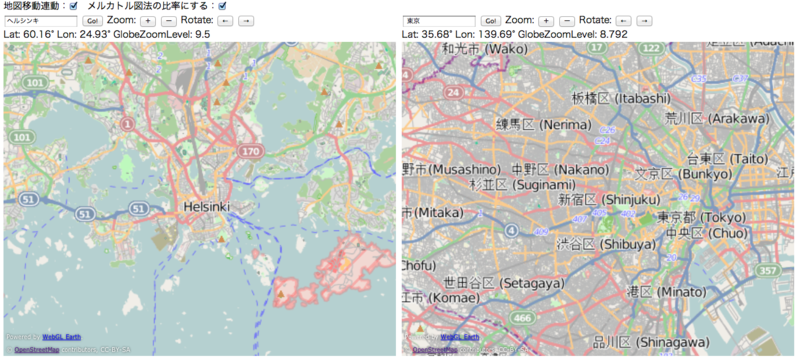Click the 中野区 (Nakano) label
The image size is (800, 360).
561,169
